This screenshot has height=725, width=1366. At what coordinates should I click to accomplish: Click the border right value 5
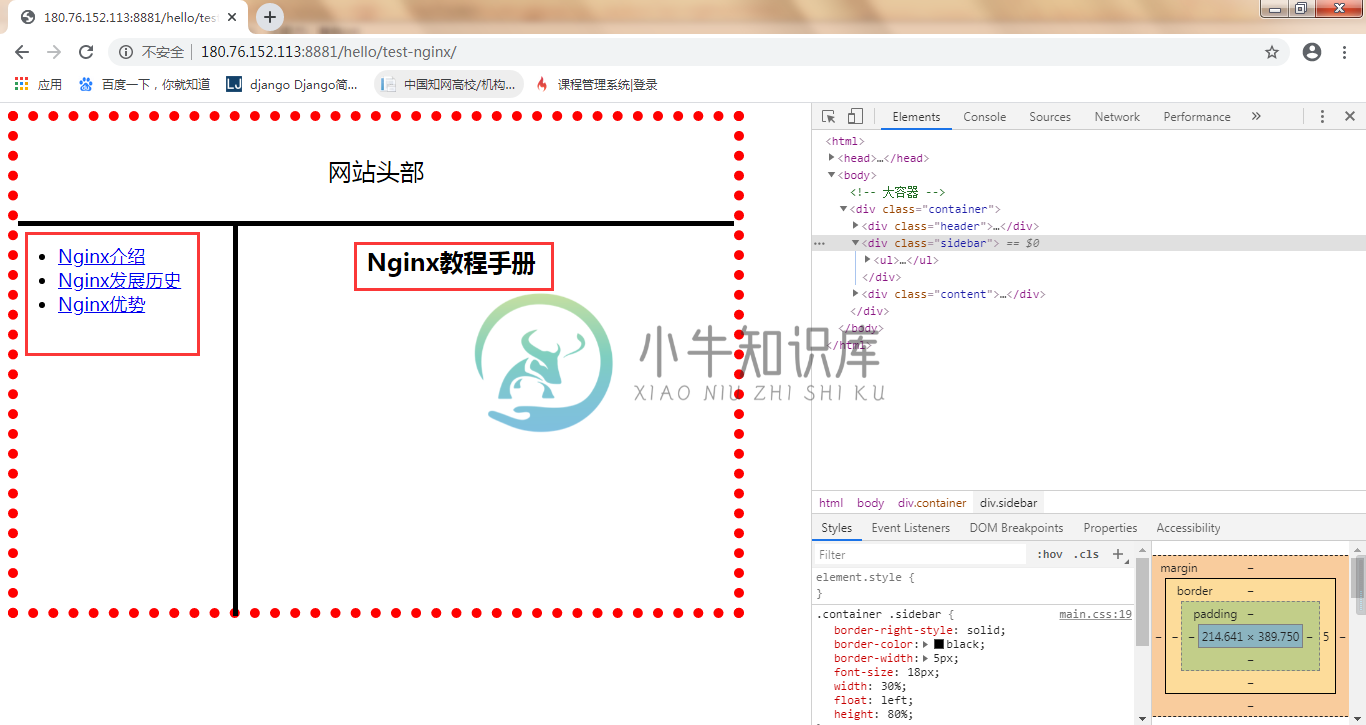click(x=1325, y=637)
